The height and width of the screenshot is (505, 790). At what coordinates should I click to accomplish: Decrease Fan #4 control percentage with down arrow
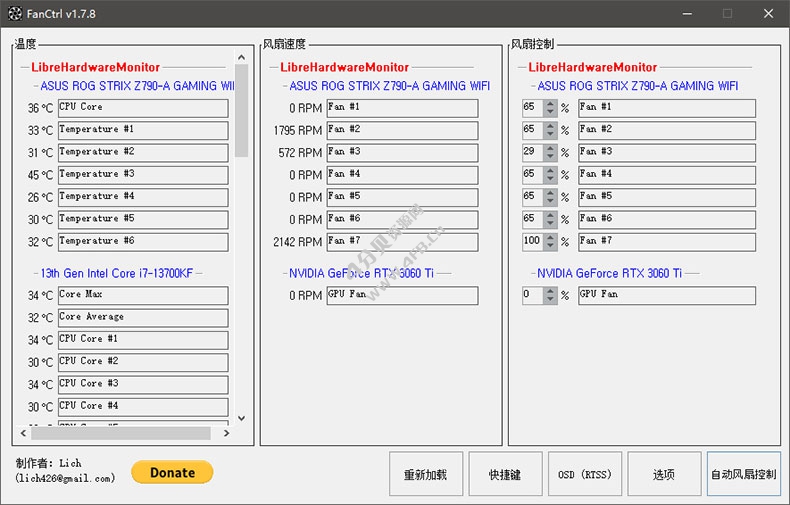click(550, 179)
